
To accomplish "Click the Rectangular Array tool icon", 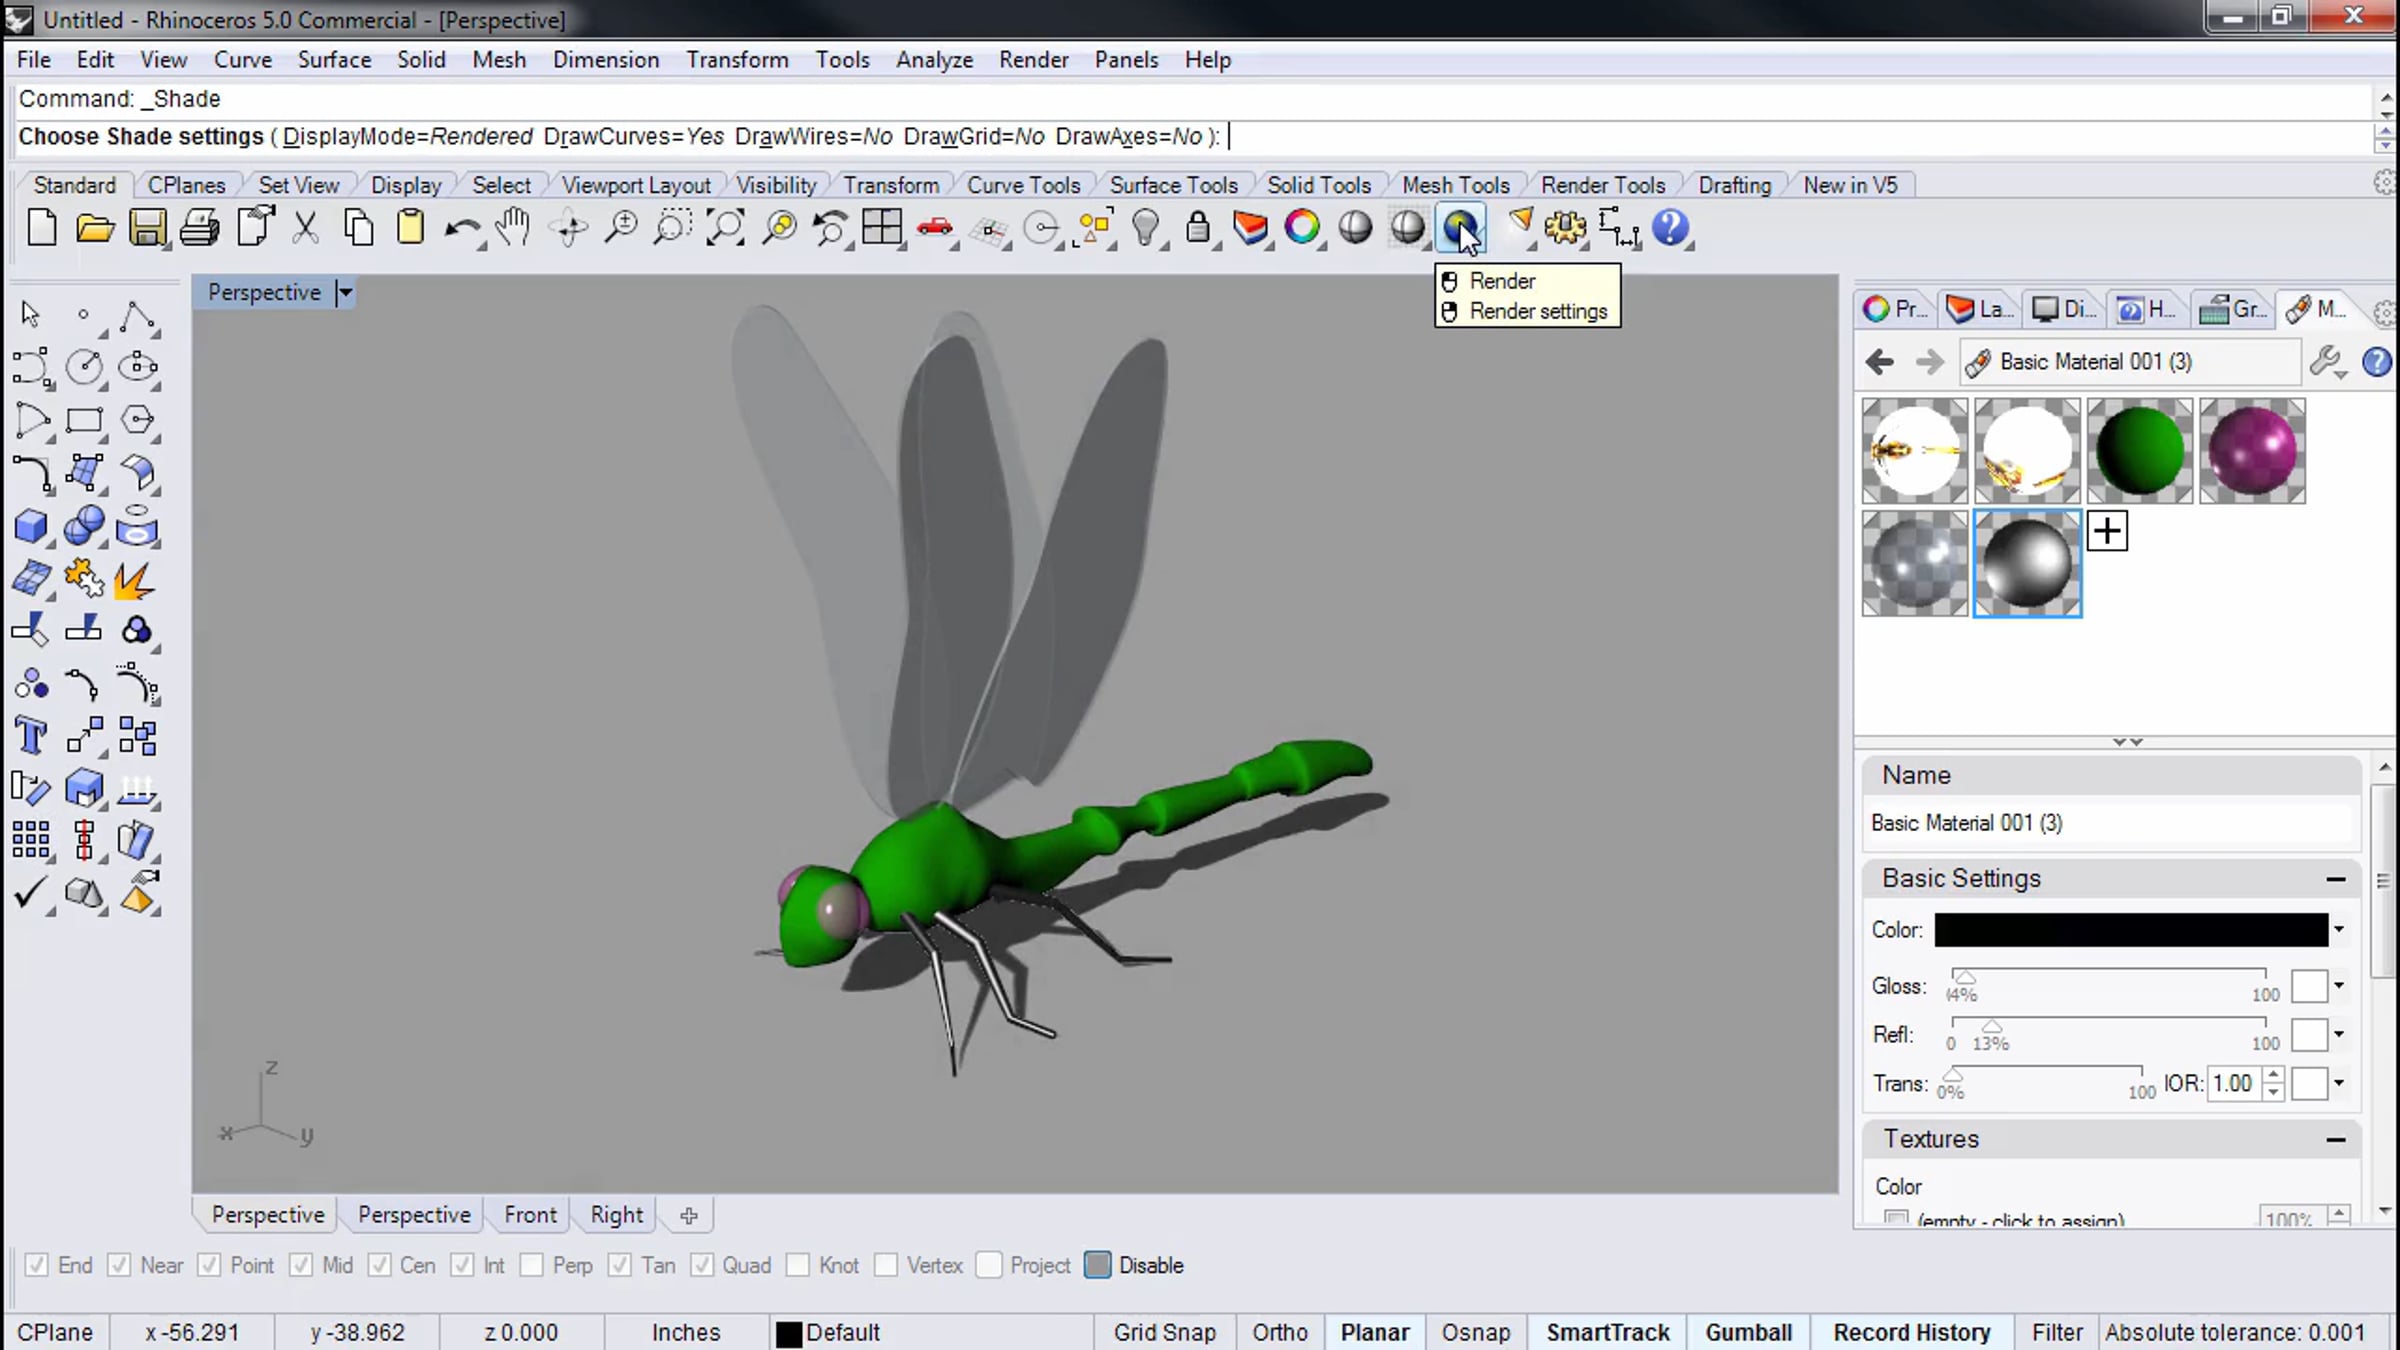I will click(x=31, y=840).
